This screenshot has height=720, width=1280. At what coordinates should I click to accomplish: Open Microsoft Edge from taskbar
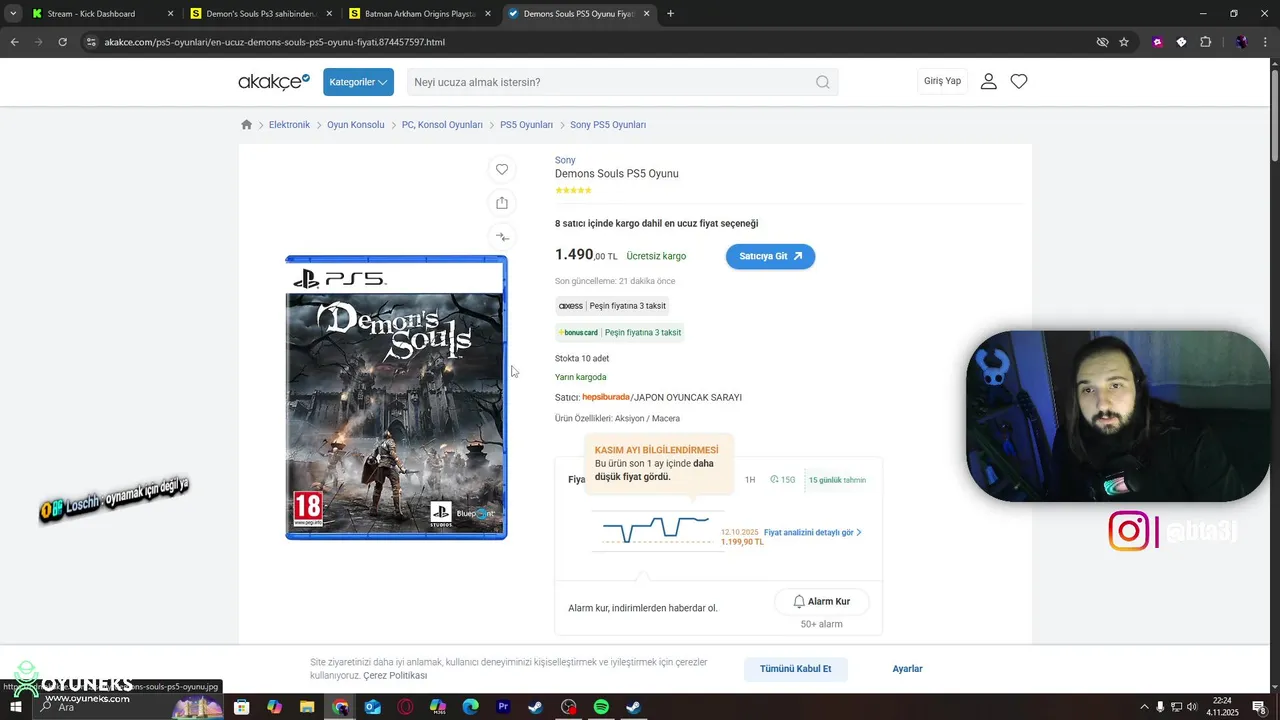(471, 707)
